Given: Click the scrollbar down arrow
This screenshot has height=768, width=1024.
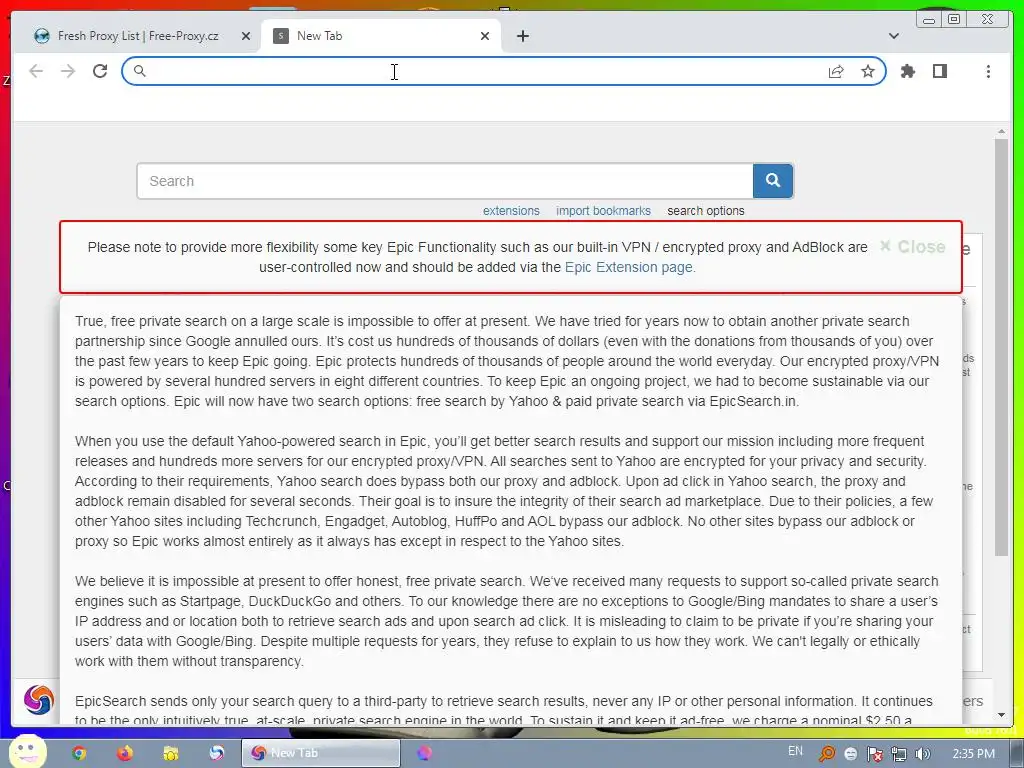Looking at the screenshot, I should click(x=1001, y=715).
